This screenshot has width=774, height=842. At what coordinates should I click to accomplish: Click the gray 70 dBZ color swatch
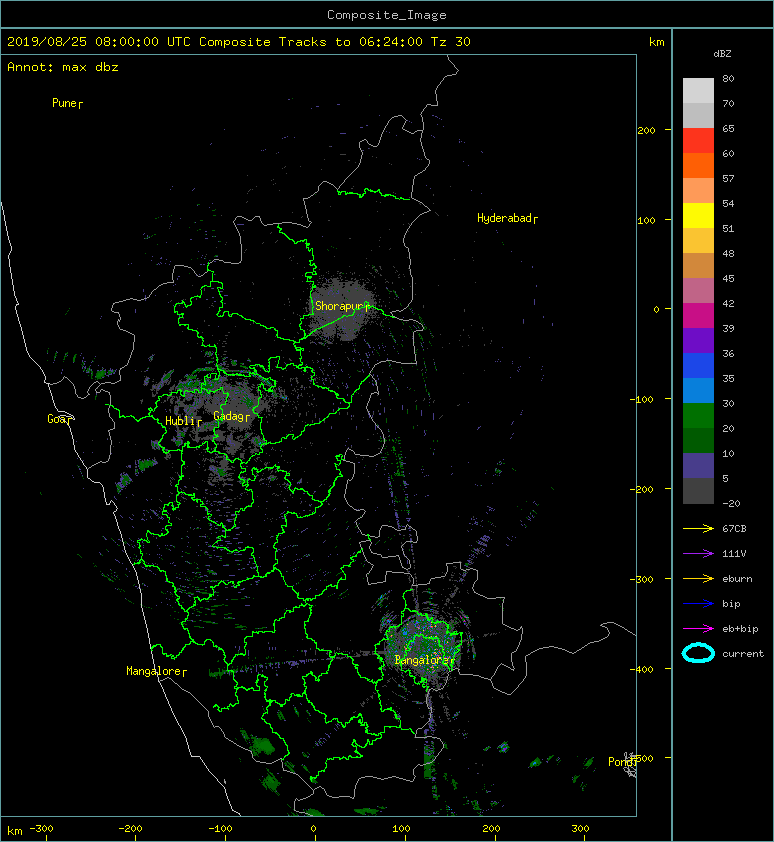698,115
